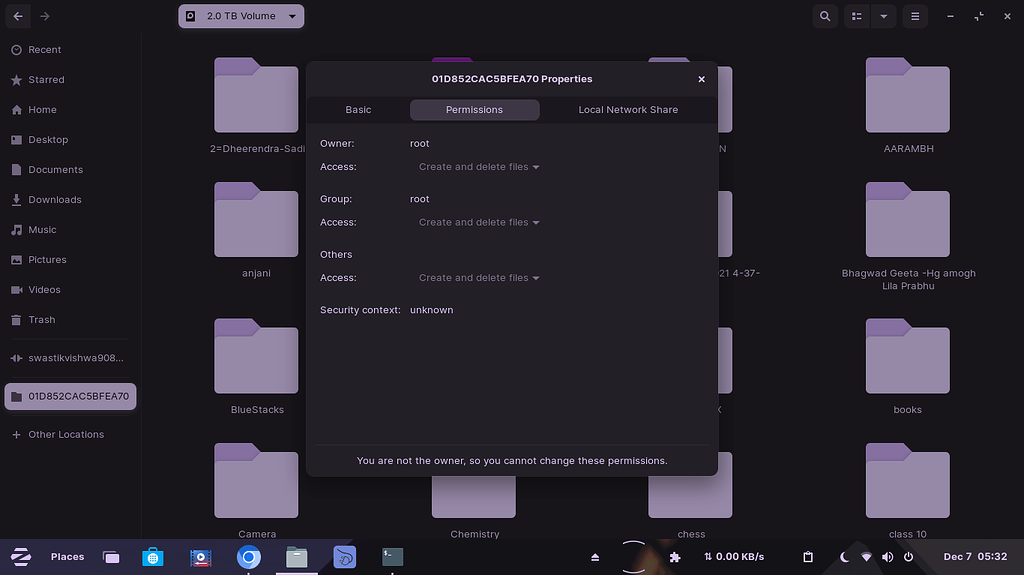Click the workspace overview taskbar icon
The height and width of the screenshot is (575, 1024).
click(111, 557)
